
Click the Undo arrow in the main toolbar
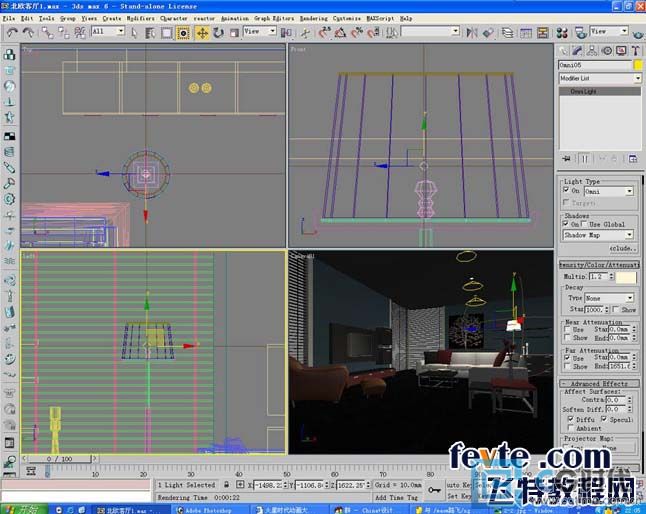12,33
